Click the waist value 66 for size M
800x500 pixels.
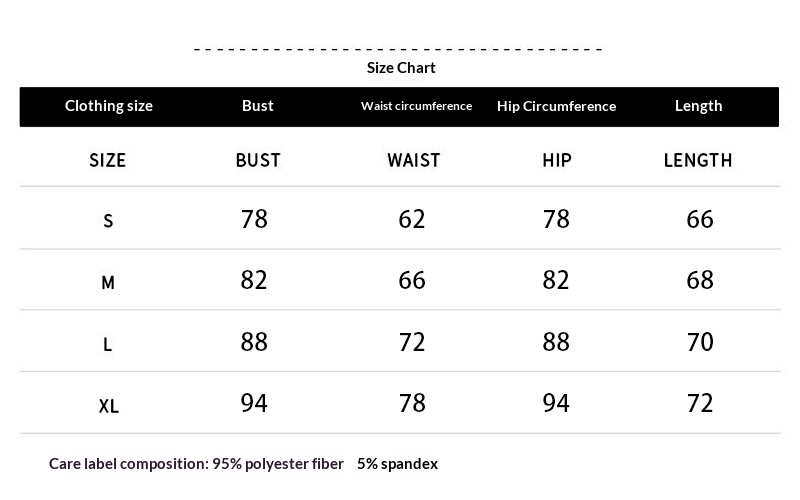click(x=412, y=281)
